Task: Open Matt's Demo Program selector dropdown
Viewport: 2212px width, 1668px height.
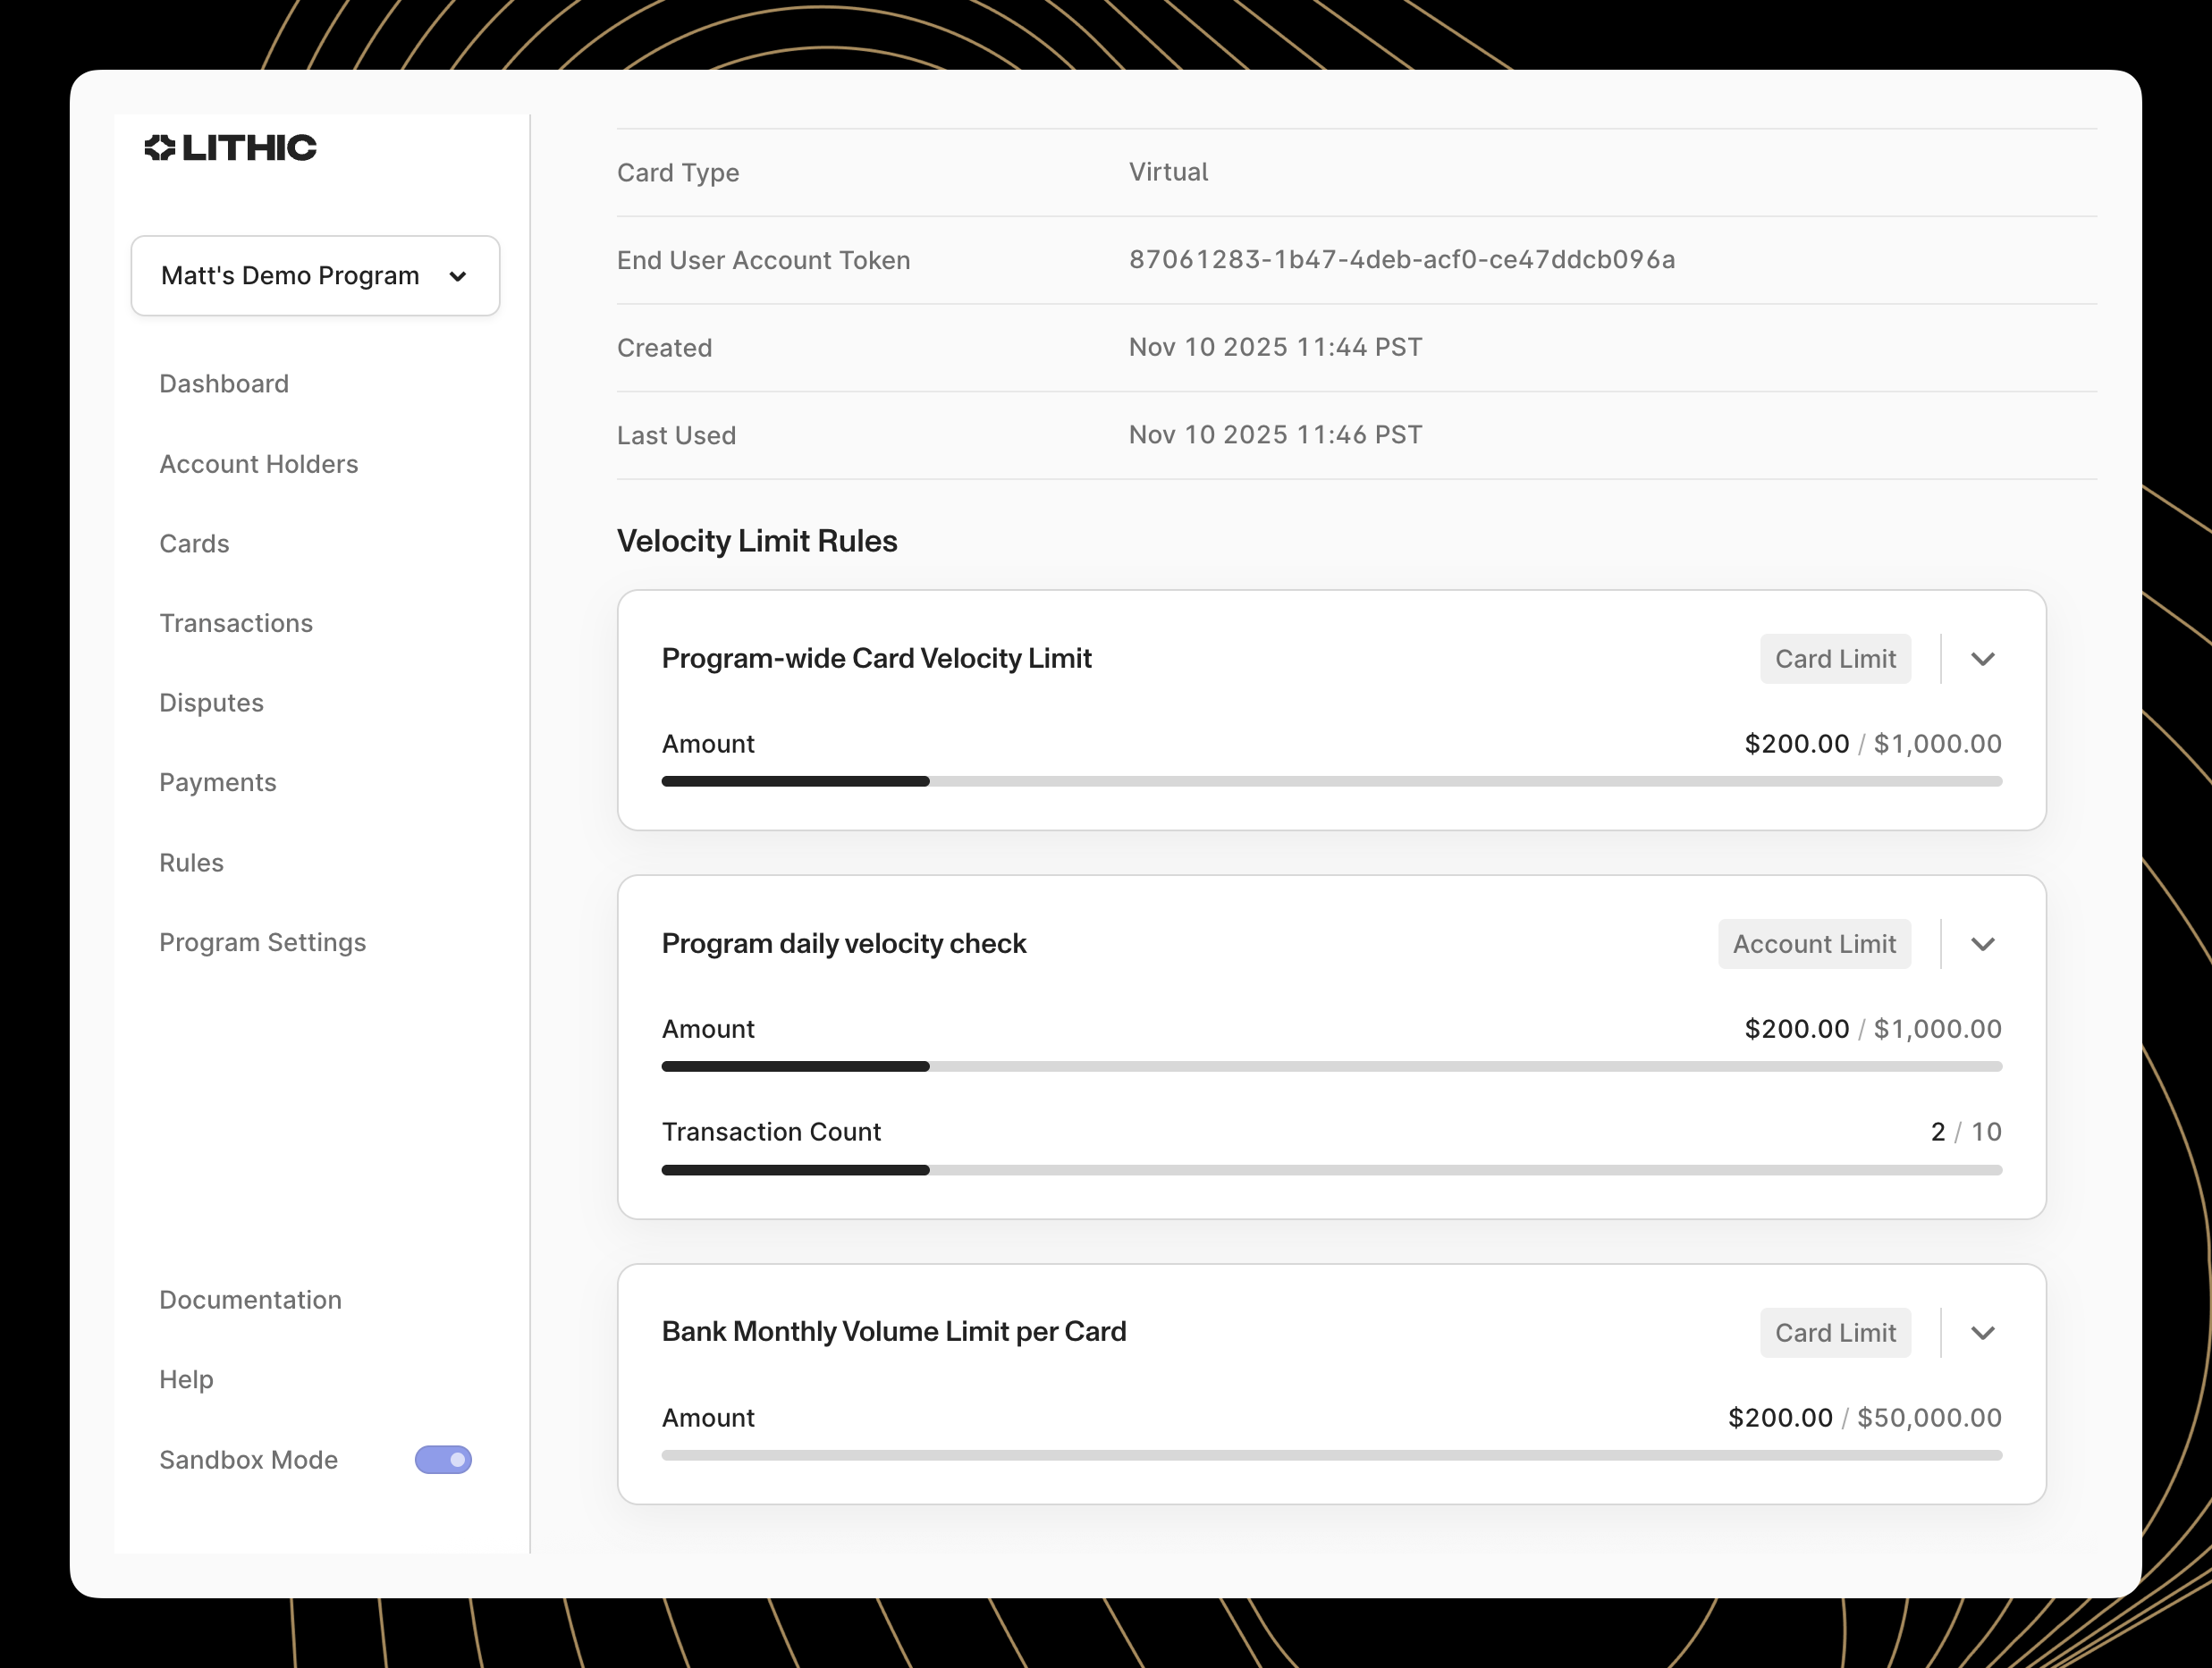Action: tap(315, 276)
